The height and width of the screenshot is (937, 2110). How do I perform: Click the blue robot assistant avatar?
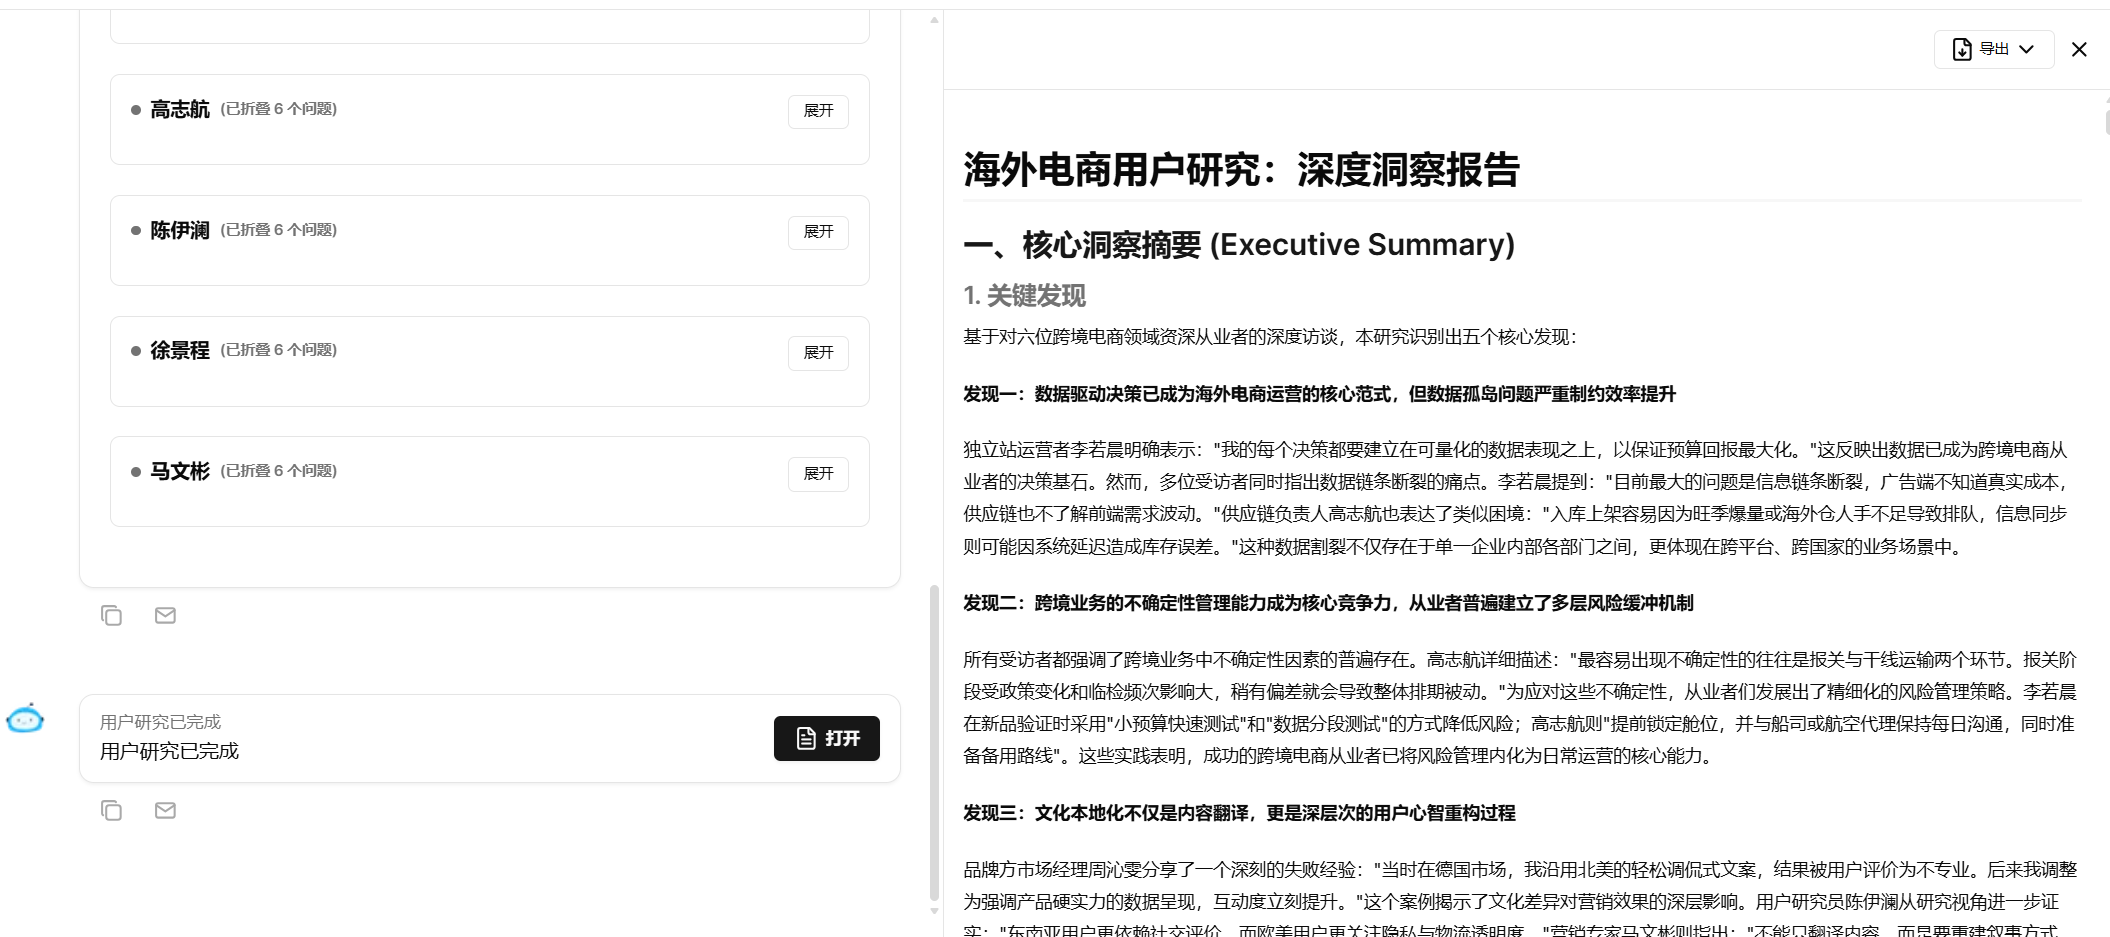tap(25, 719)
